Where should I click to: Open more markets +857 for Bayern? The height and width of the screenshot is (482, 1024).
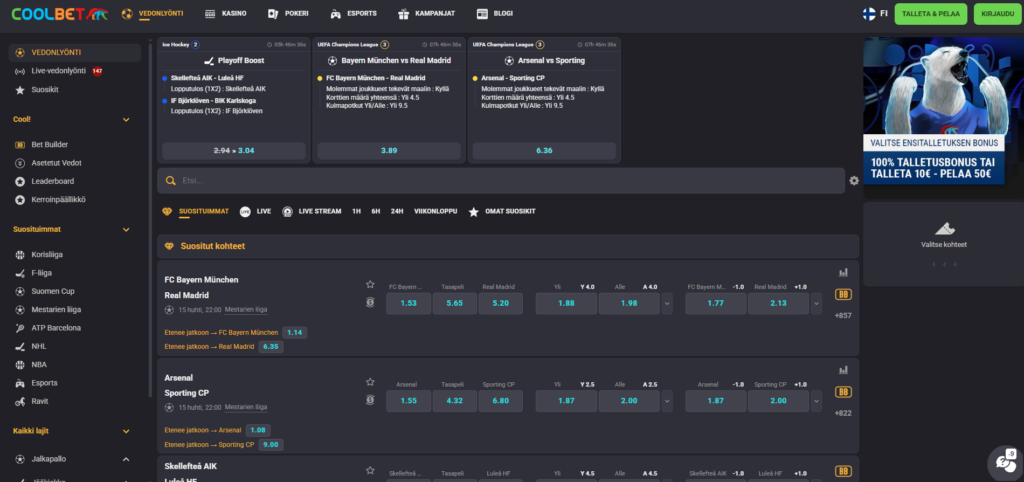(843, 315)
